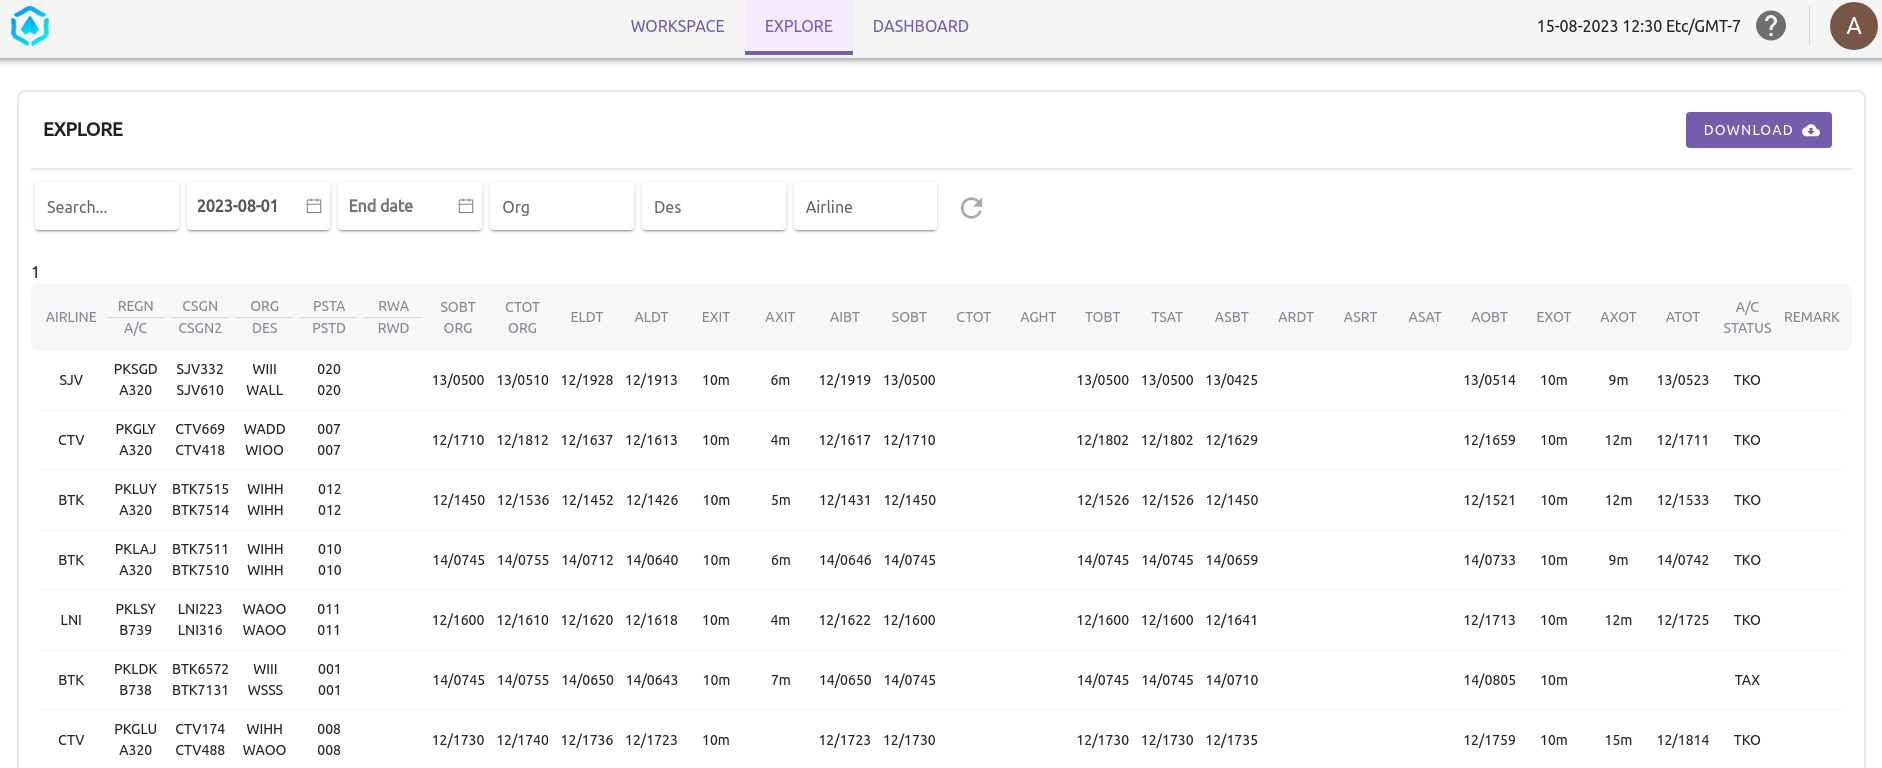The image size is (1882, 768).
Task: Focus the Search input field
Action: (x=106, y=207)
